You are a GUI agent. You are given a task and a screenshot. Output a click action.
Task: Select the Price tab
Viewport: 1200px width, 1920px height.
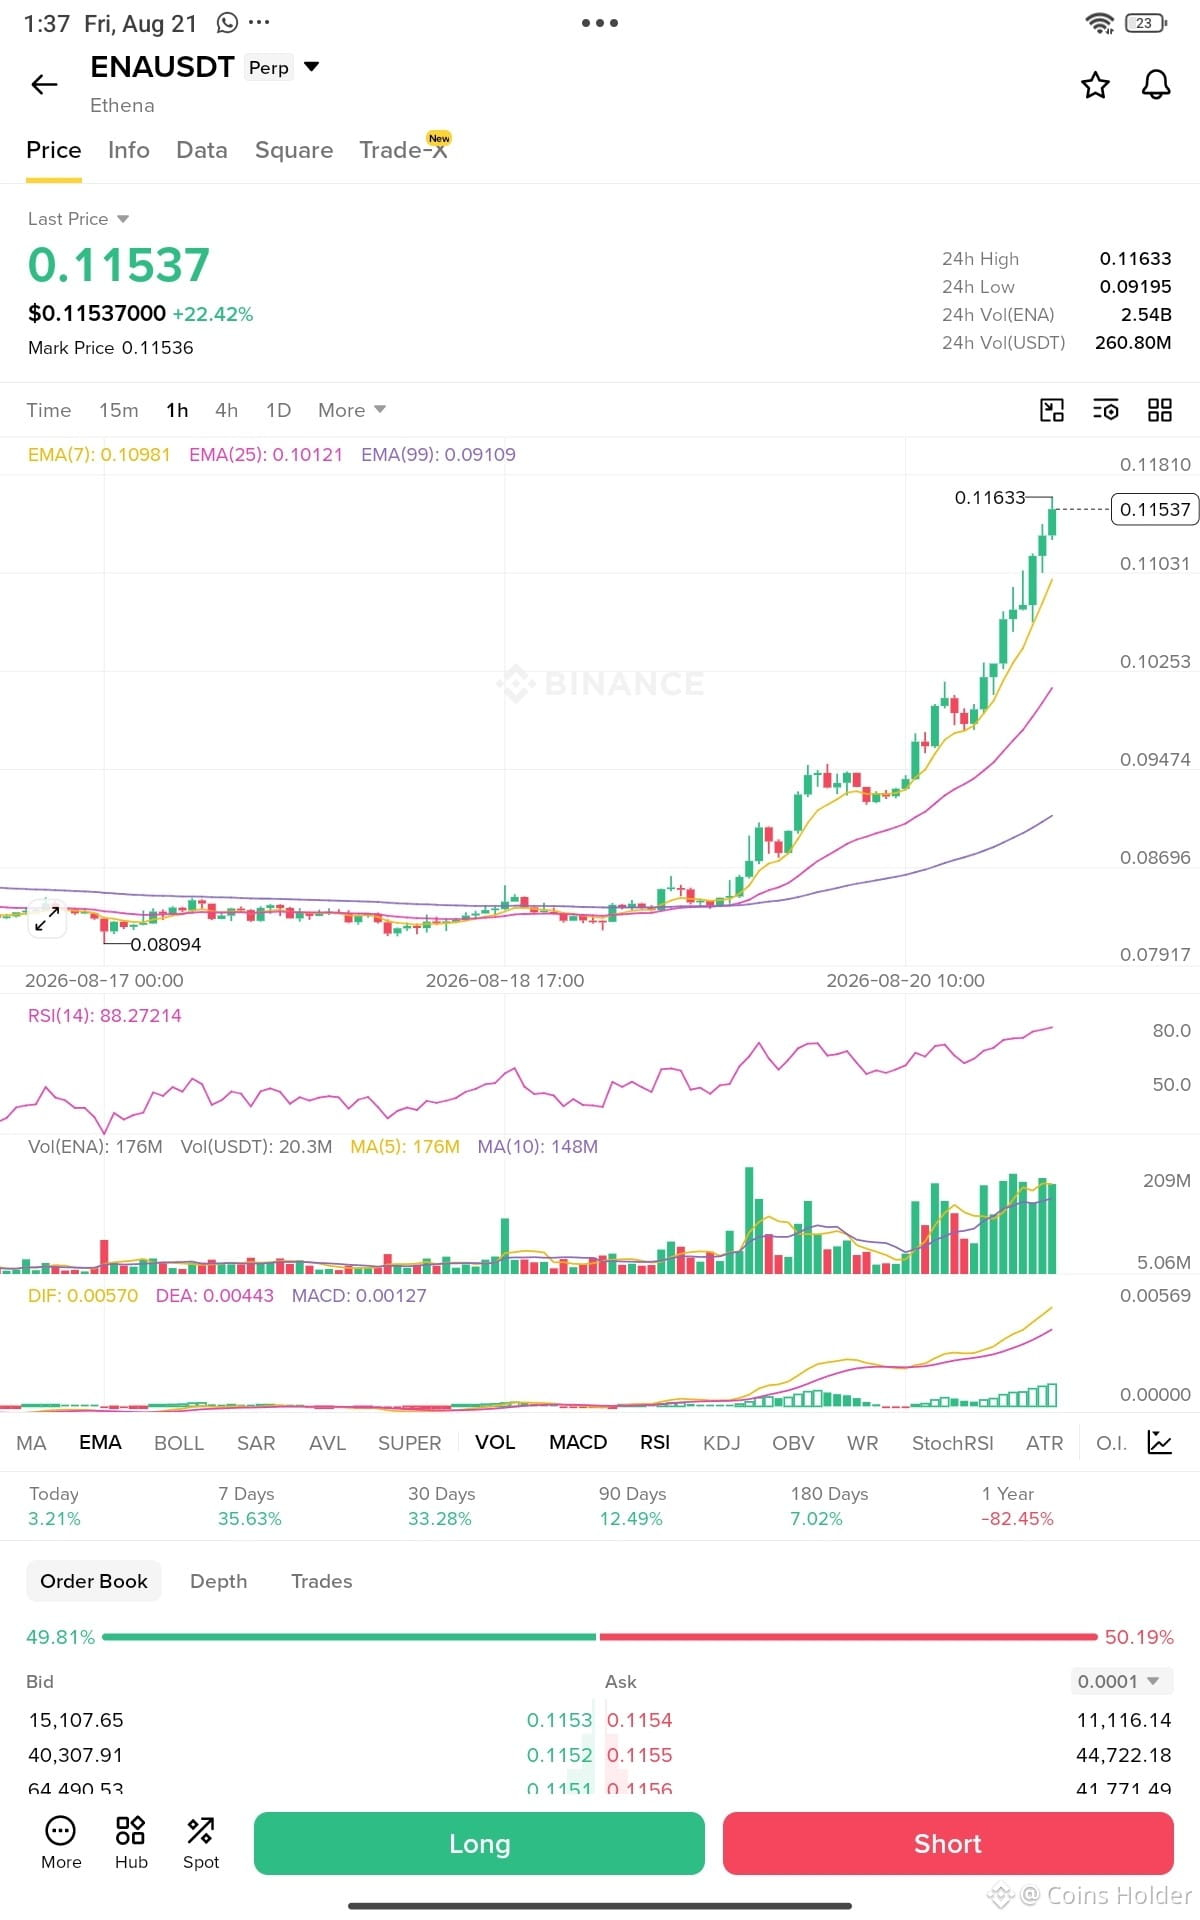pyautogui.click(x=54, y=150)
